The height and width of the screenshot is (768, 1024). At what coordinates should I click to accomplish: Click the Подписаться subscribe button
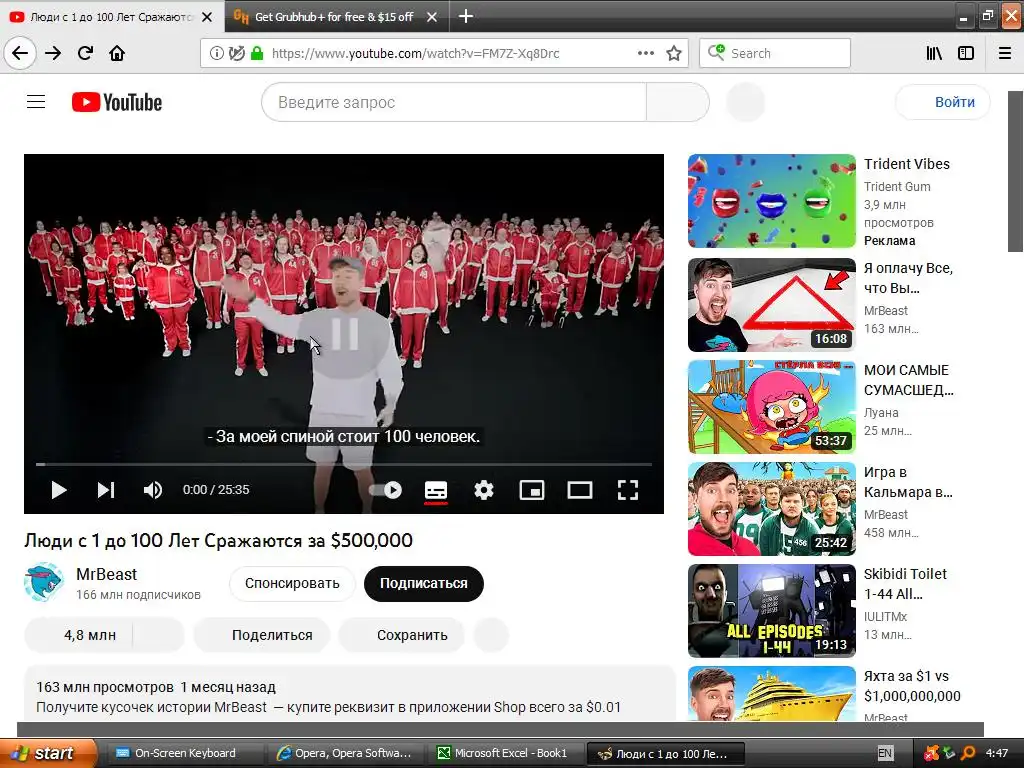(x=424, y=583)
